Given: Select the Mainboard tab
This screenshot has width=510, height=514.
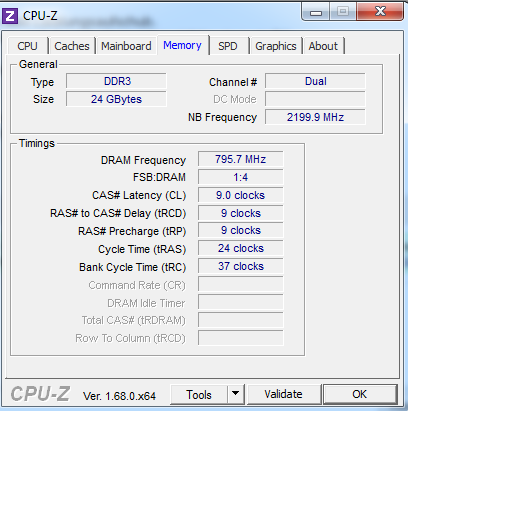Looking at the screenshot, I should pyautogui.click(x=126, y=46).
